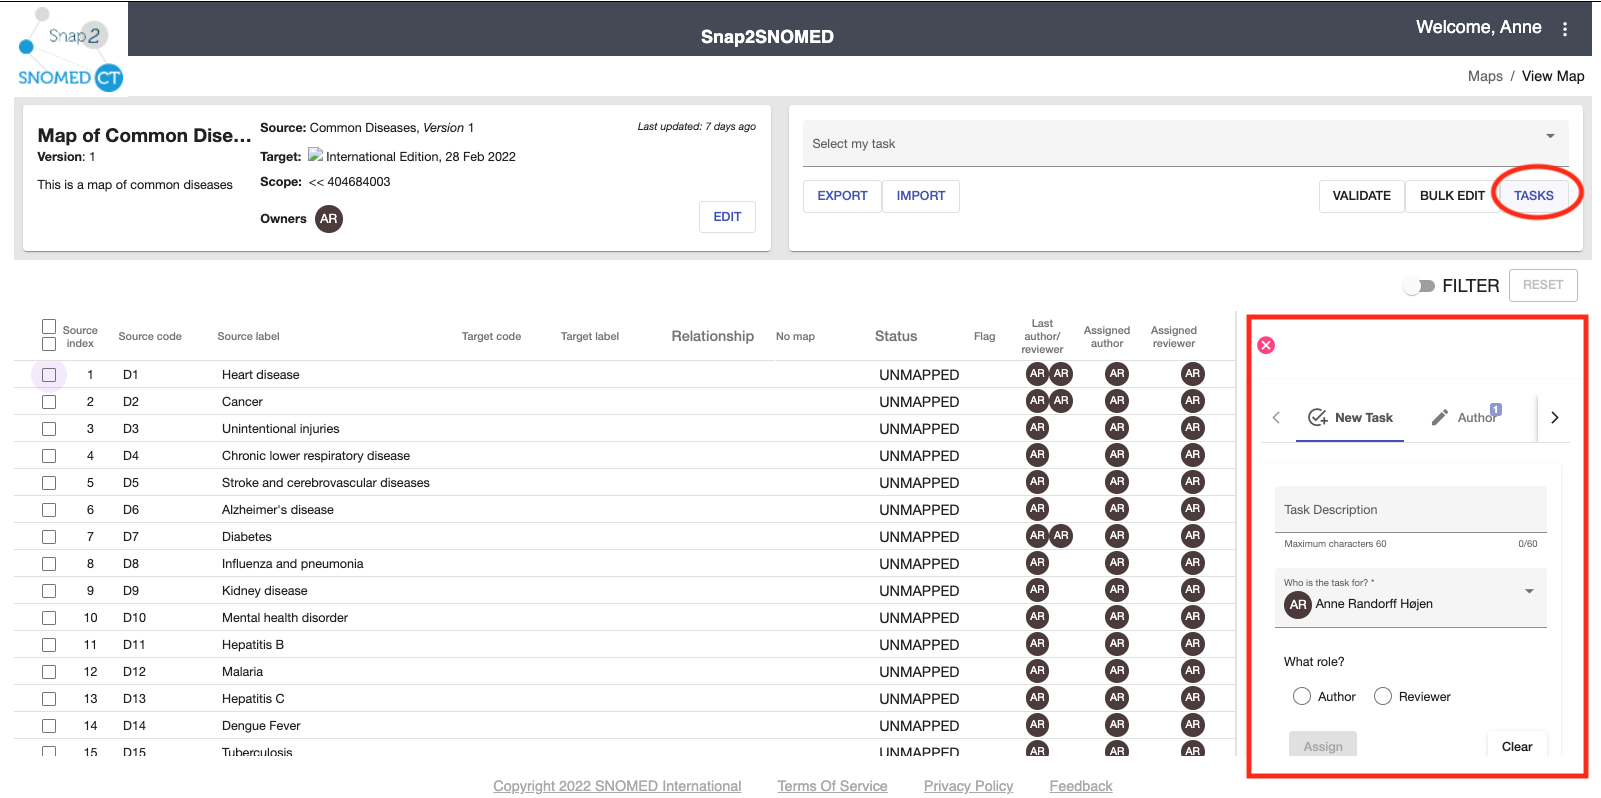Click UNMAPPED status of Hepatitis C row
The image size is (1601, 798).
click(x=919, y=699)
